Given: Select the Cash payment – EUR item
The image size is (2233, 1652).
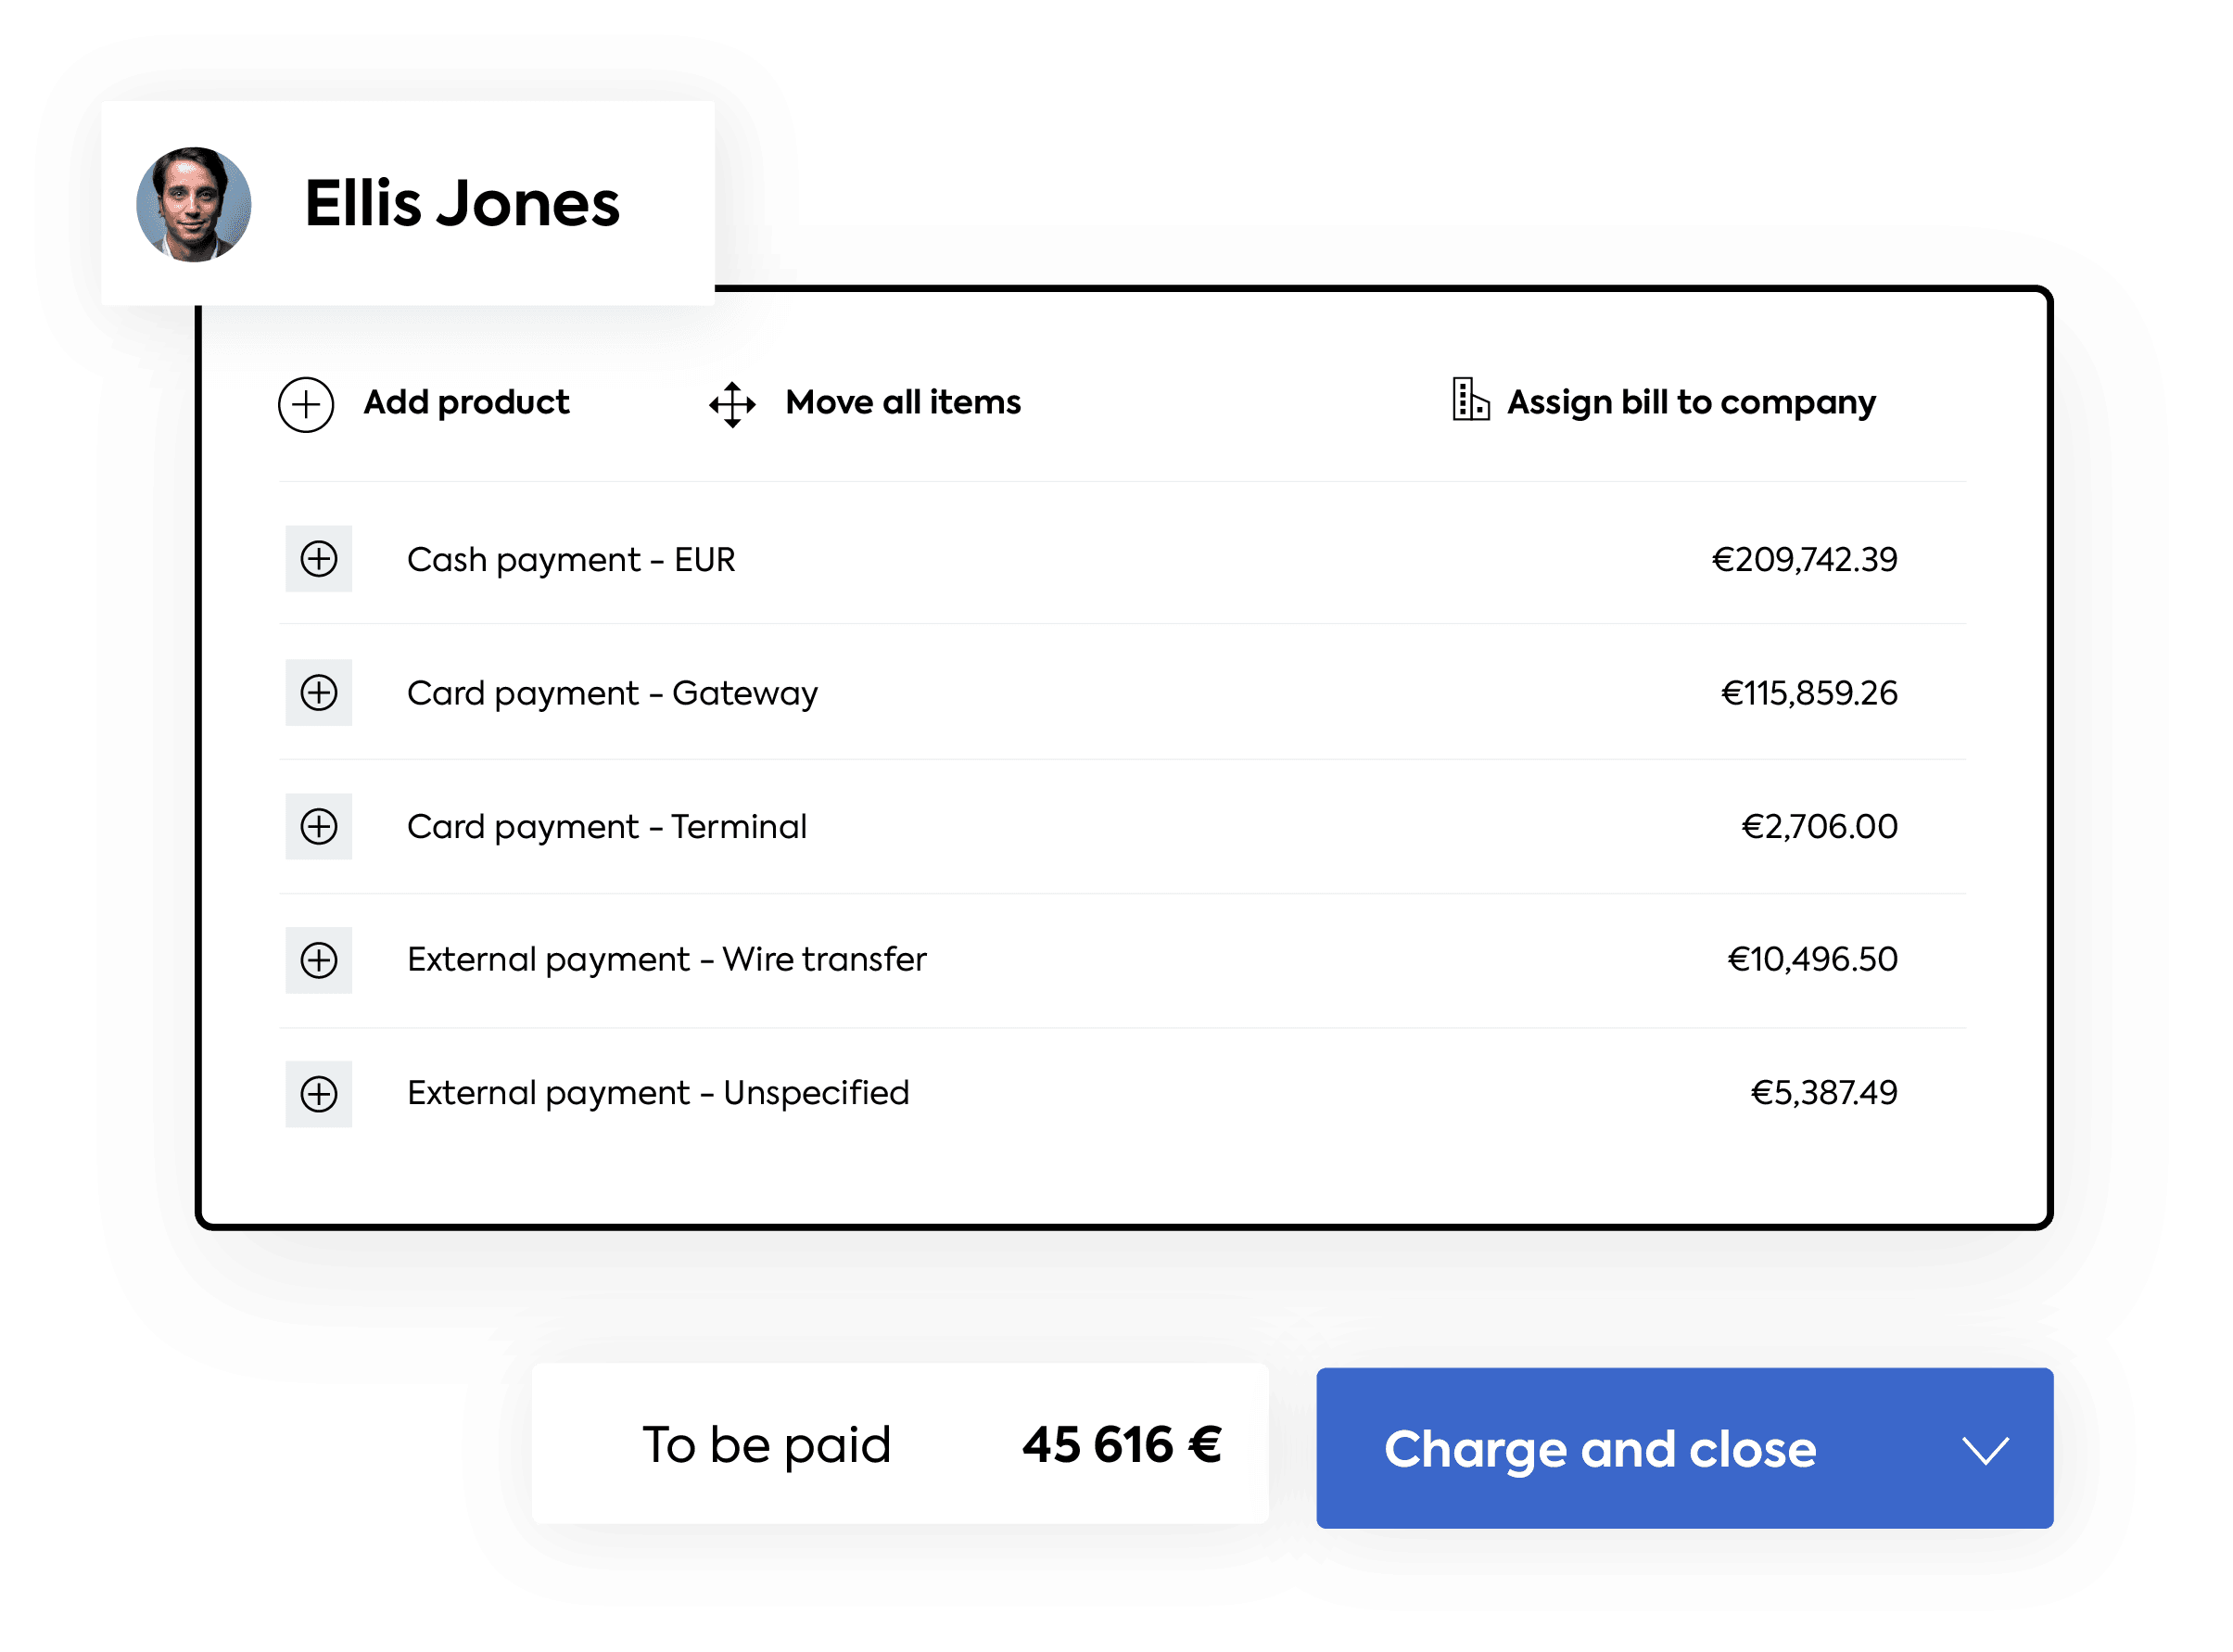Looking at the screenshot, I should point(571,560).
